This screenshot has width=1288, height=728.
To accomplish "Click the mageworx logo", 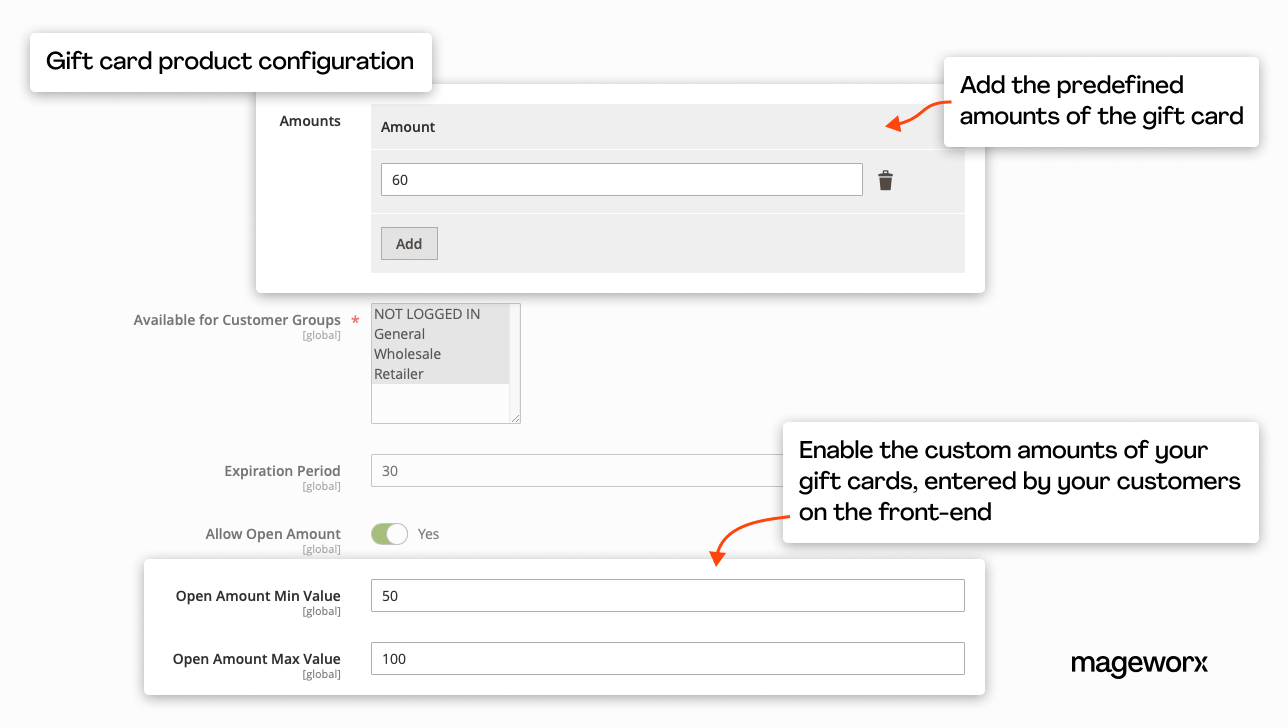I will click(x=1139, y=664).
